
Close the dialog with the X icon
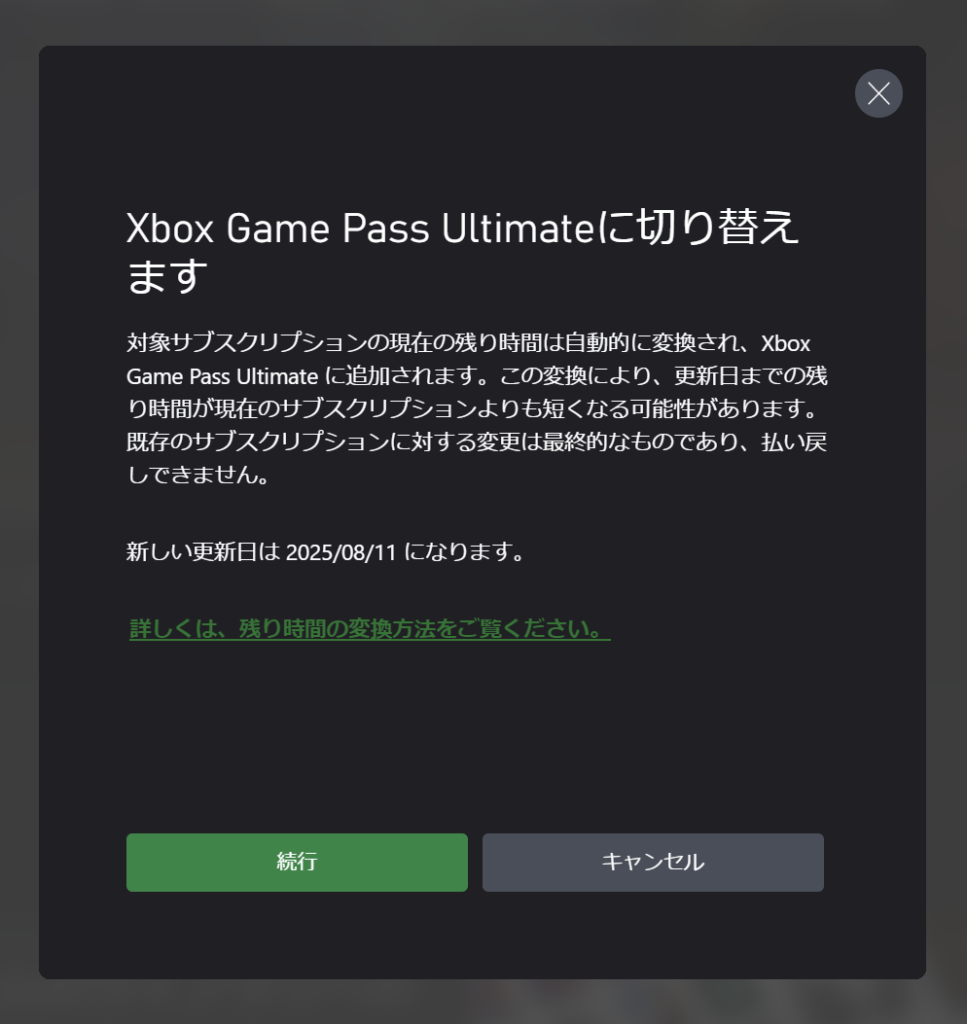[878, 93]
